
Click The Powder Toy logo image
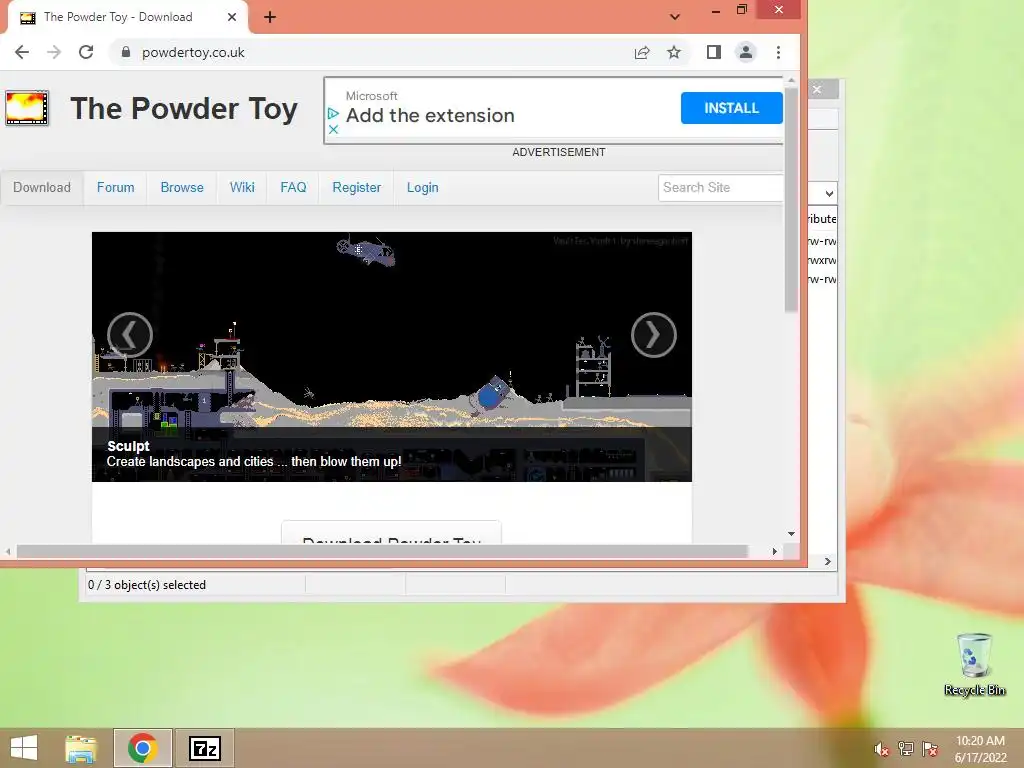(x=27, y=108)
